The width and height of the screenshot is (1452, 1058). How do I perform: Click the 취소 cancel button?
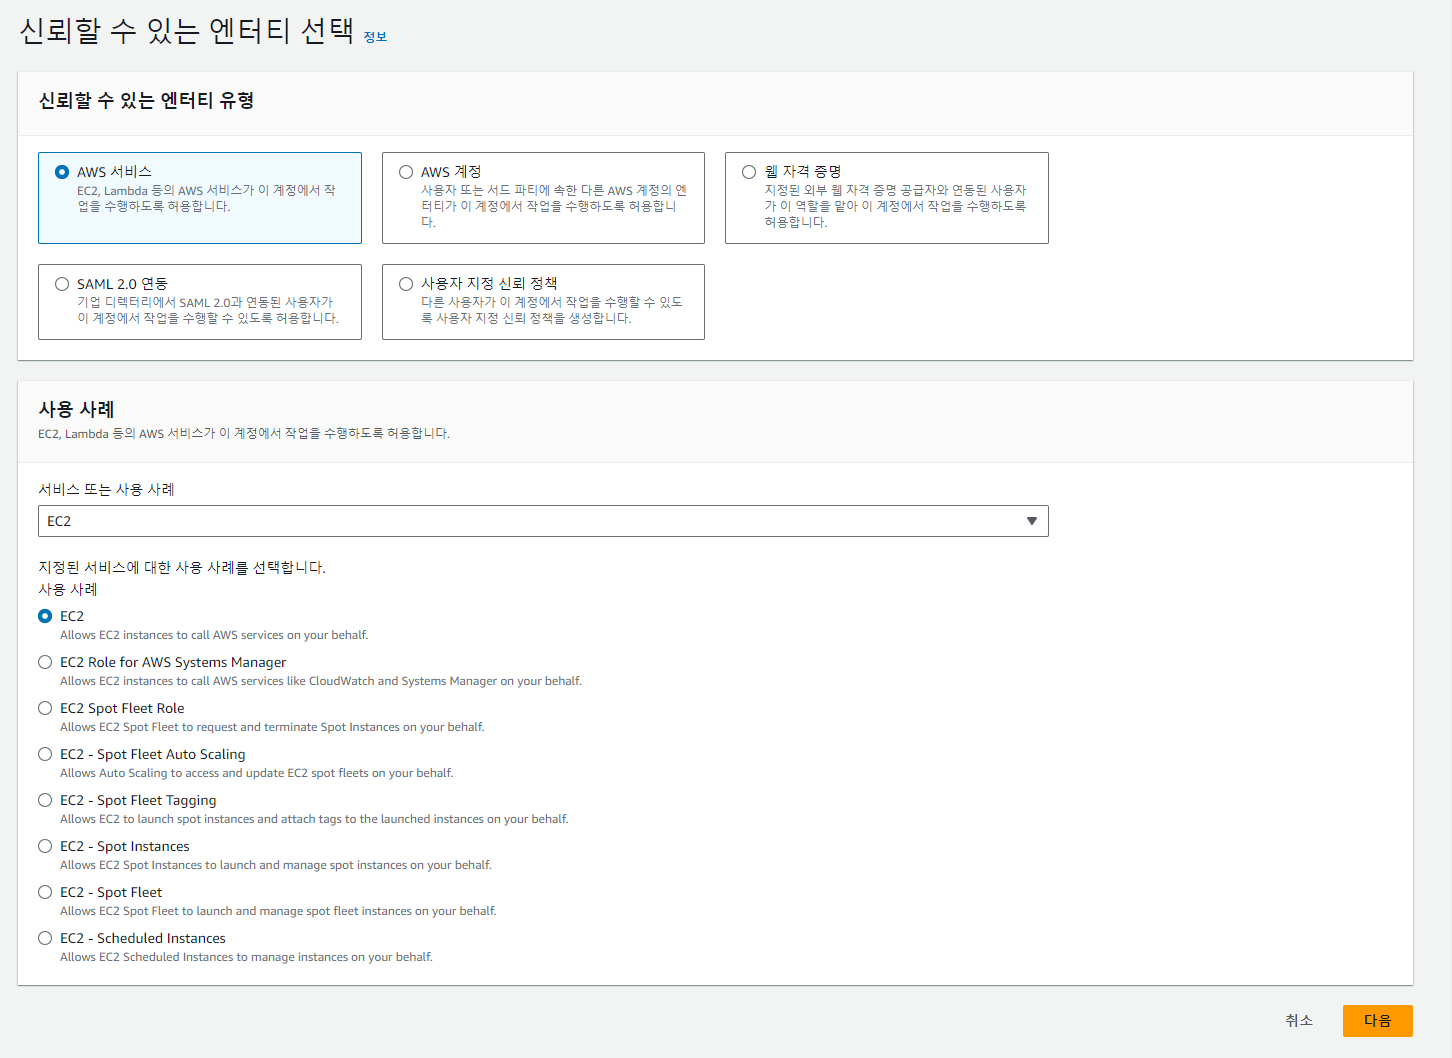pyautogui.click(x=1299, y=1020)
